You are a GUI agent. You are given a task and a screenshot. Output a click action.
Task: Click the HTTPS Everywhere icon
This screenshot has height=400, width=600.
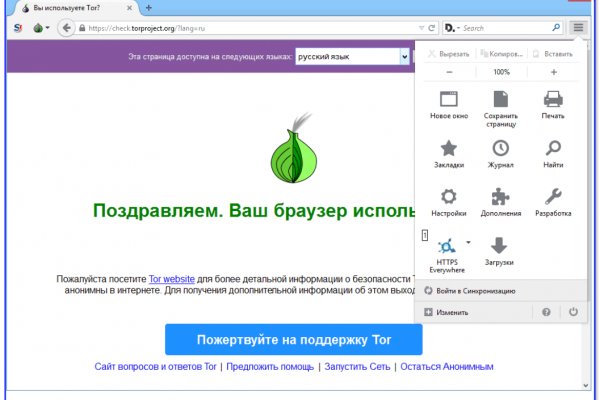tap(447, 245)
